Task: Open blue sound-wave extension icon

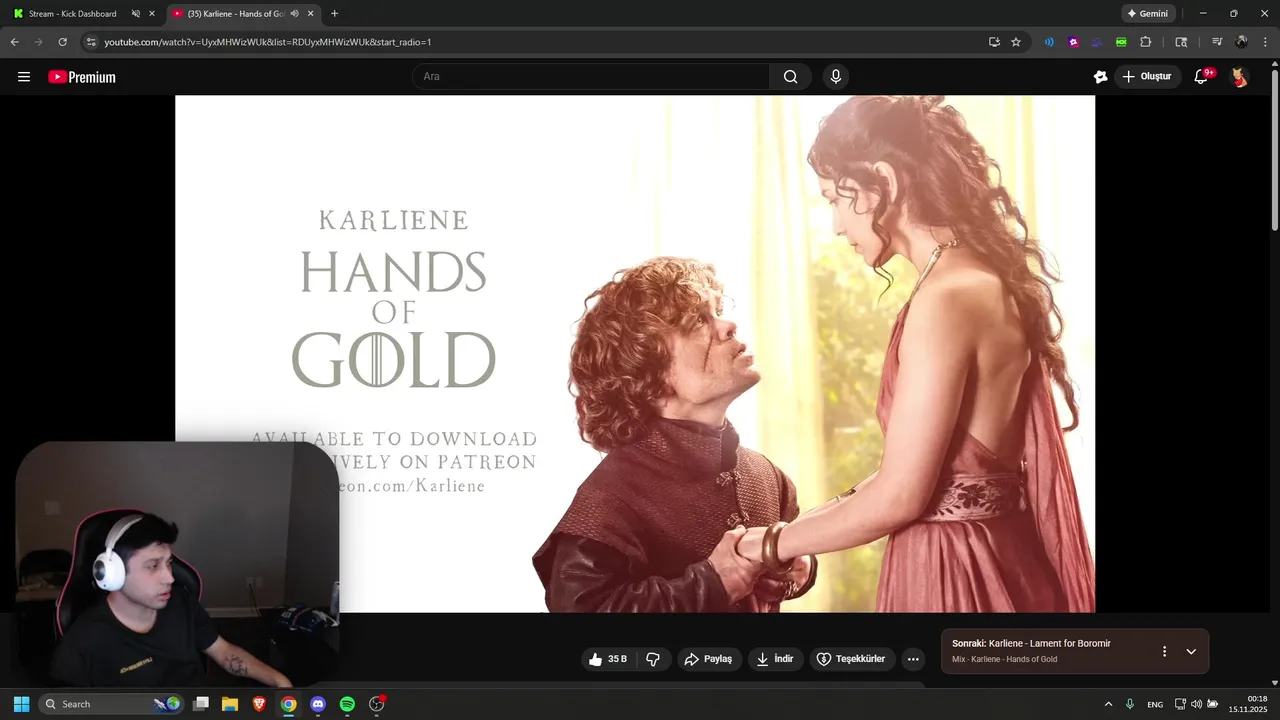Action: point(1049,42)
